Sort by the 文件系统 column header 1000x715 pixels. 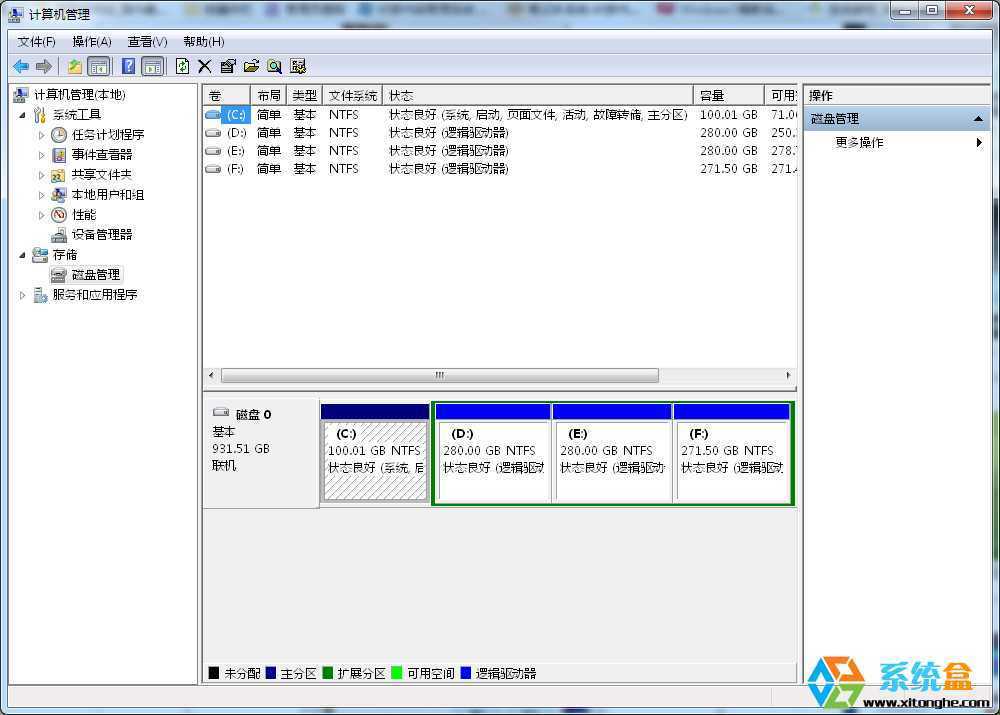[353, 96]
